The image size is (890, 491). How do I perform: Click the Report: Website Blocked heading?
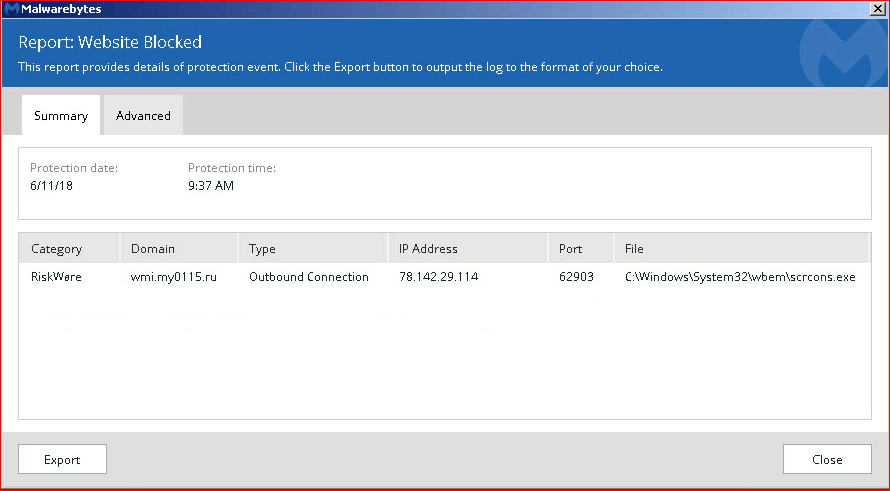110,42
